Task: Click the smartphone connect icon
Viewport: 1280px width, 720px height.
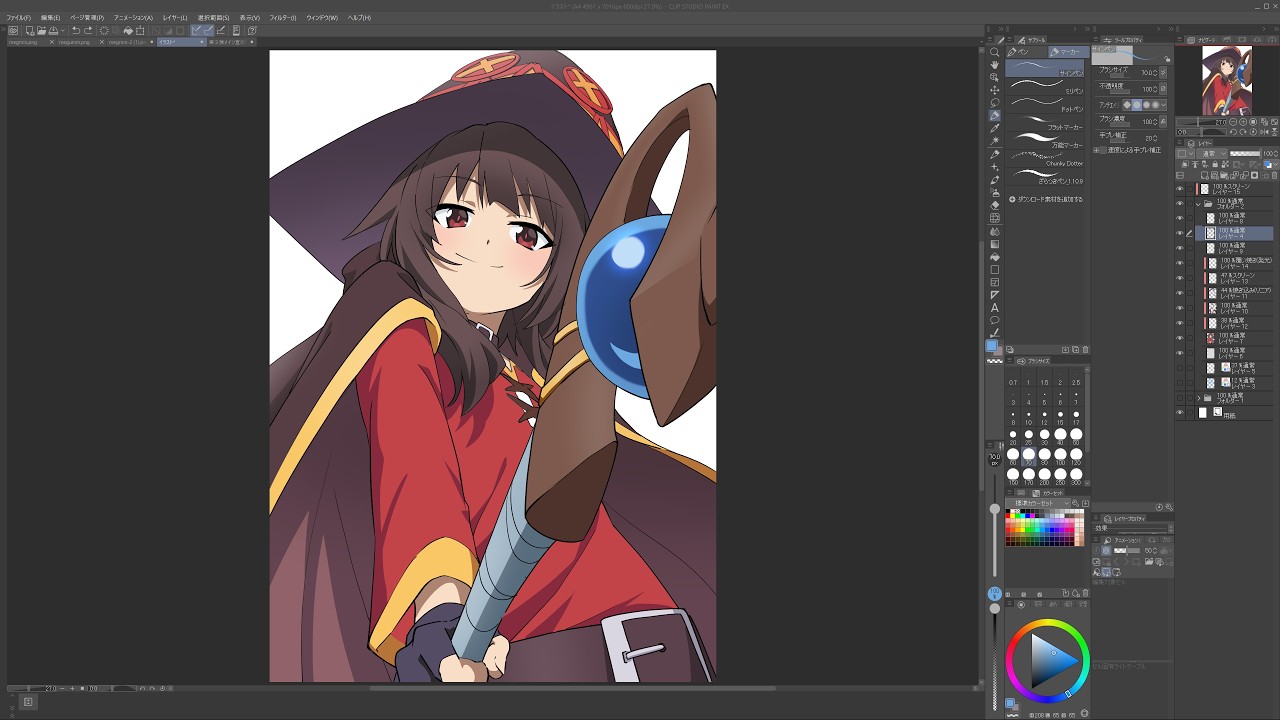Action: pos(236,31)
